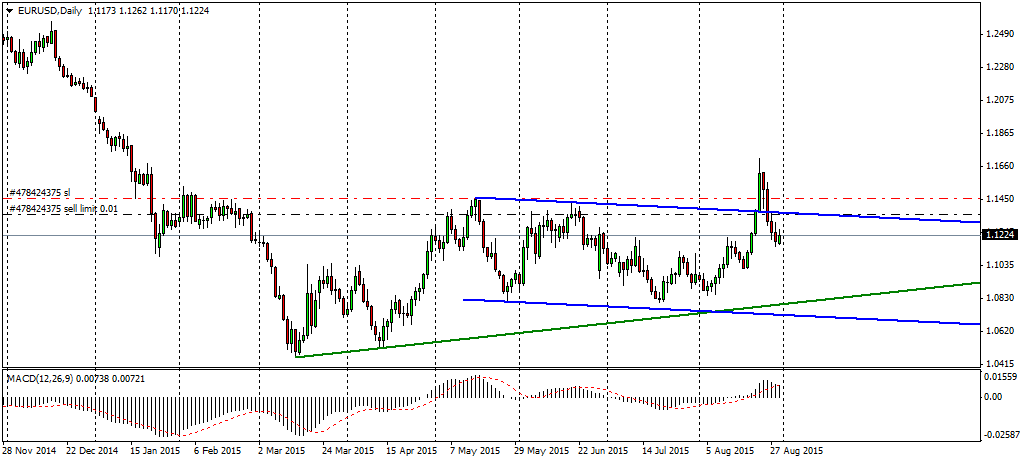Click the 1.0415 level on price scale
Image resolution: width=1020 pixels, height=459 pixels.
[998, 363]
